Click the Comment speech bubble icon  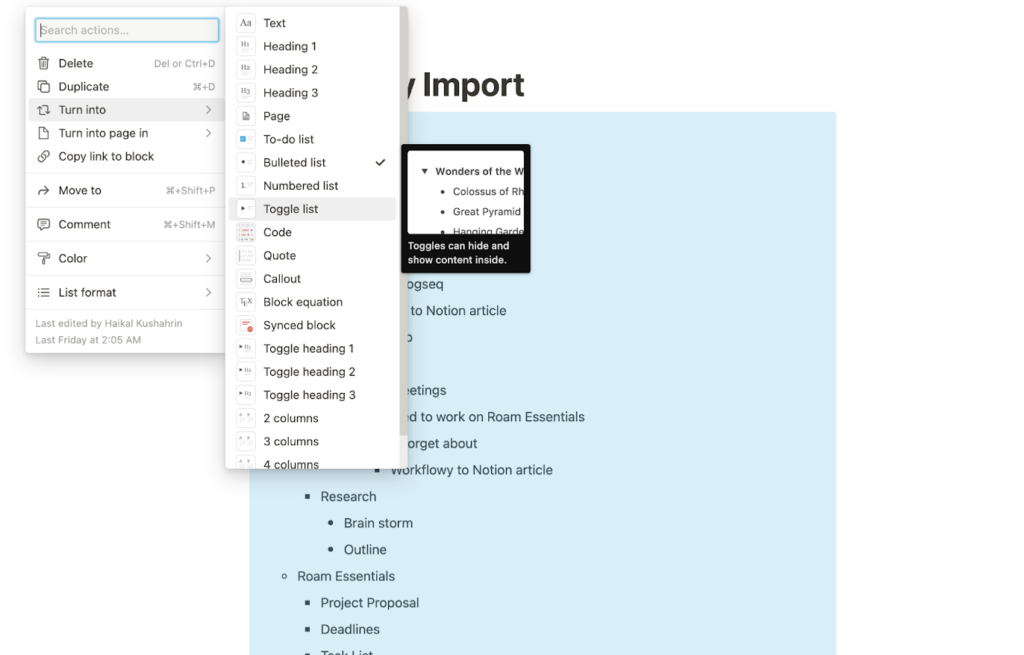[43, 225]
